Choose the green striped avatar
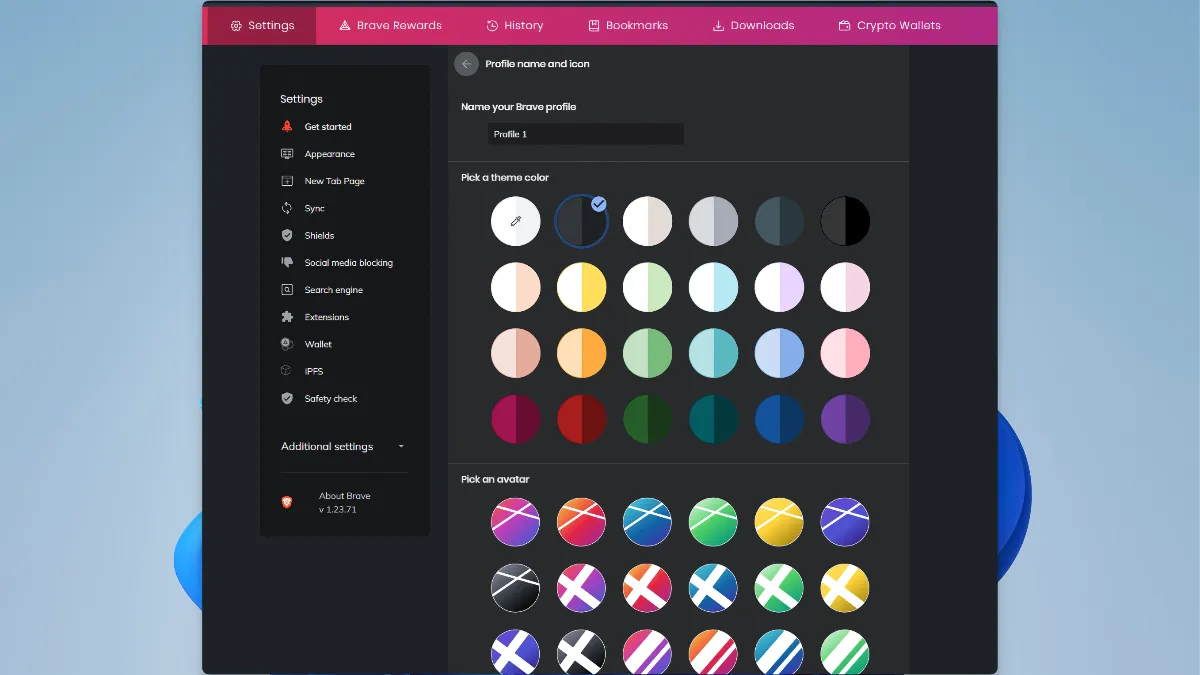The height and width of the screenshot is (675, 1200). click(846, 652)
